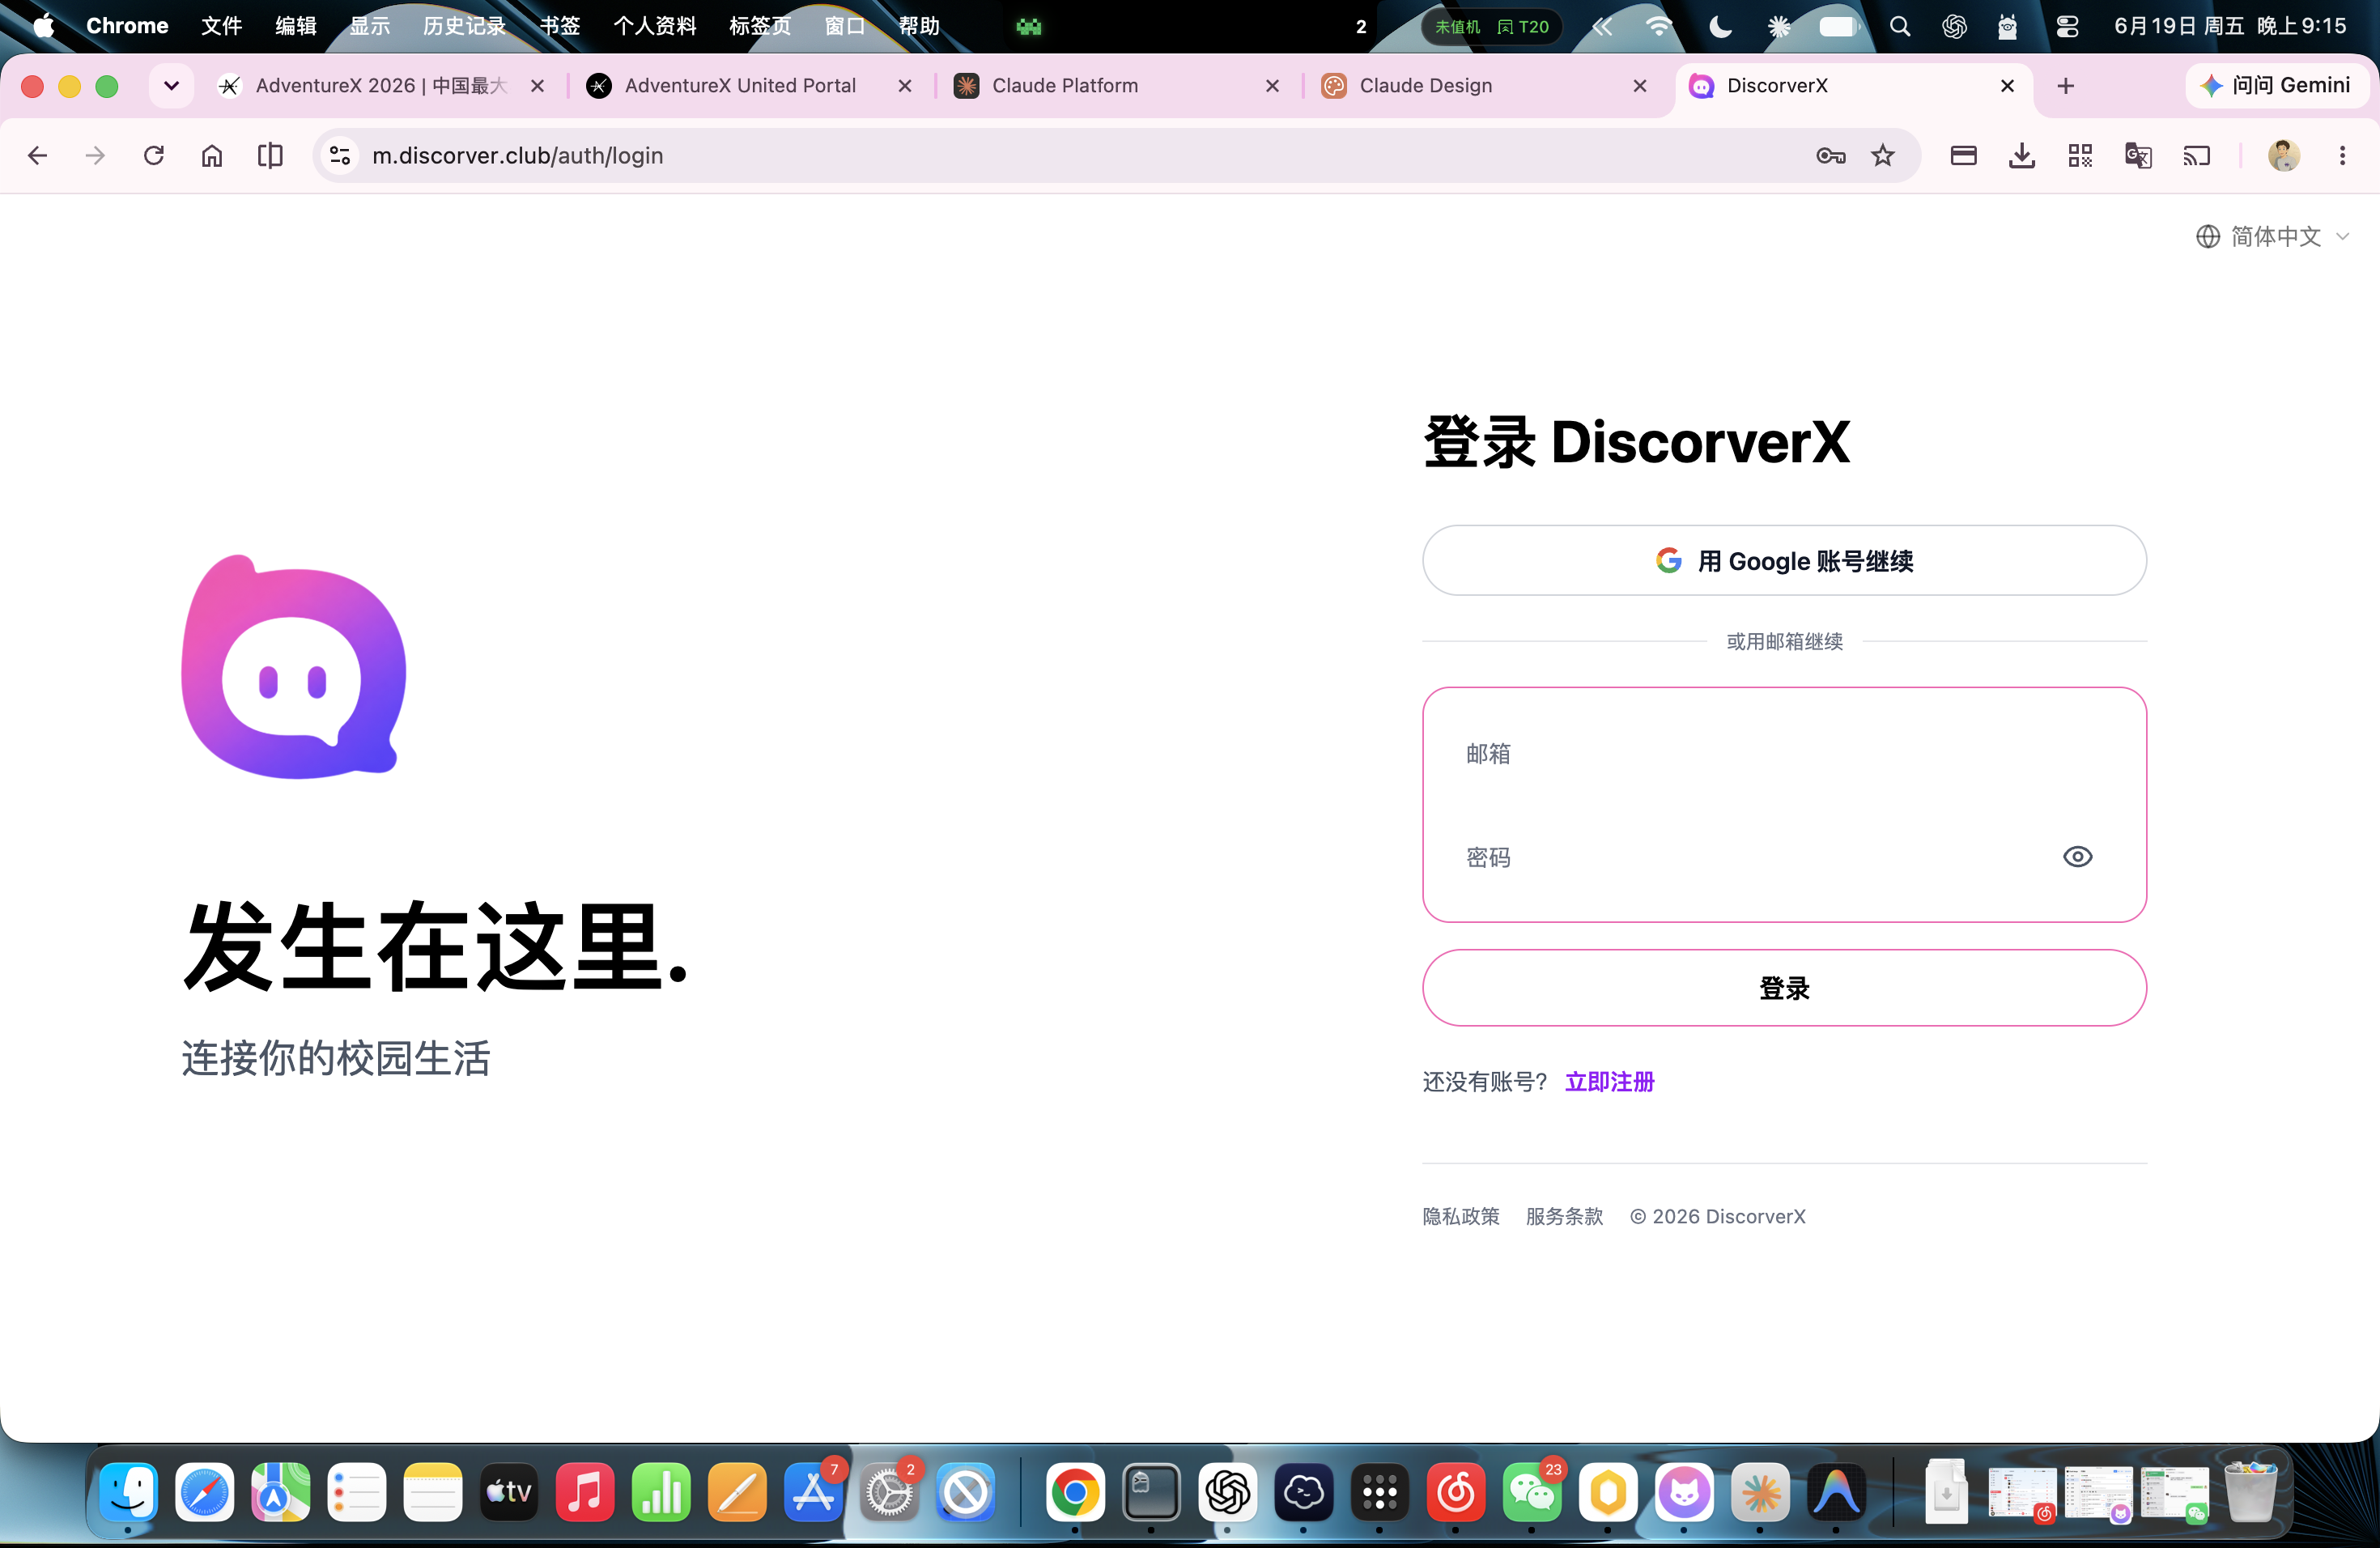The height and width of the screenshot is (1548, 2380).
Task: Click the 用 Google 账号继续 button
Action: (x=1784, y=561)
